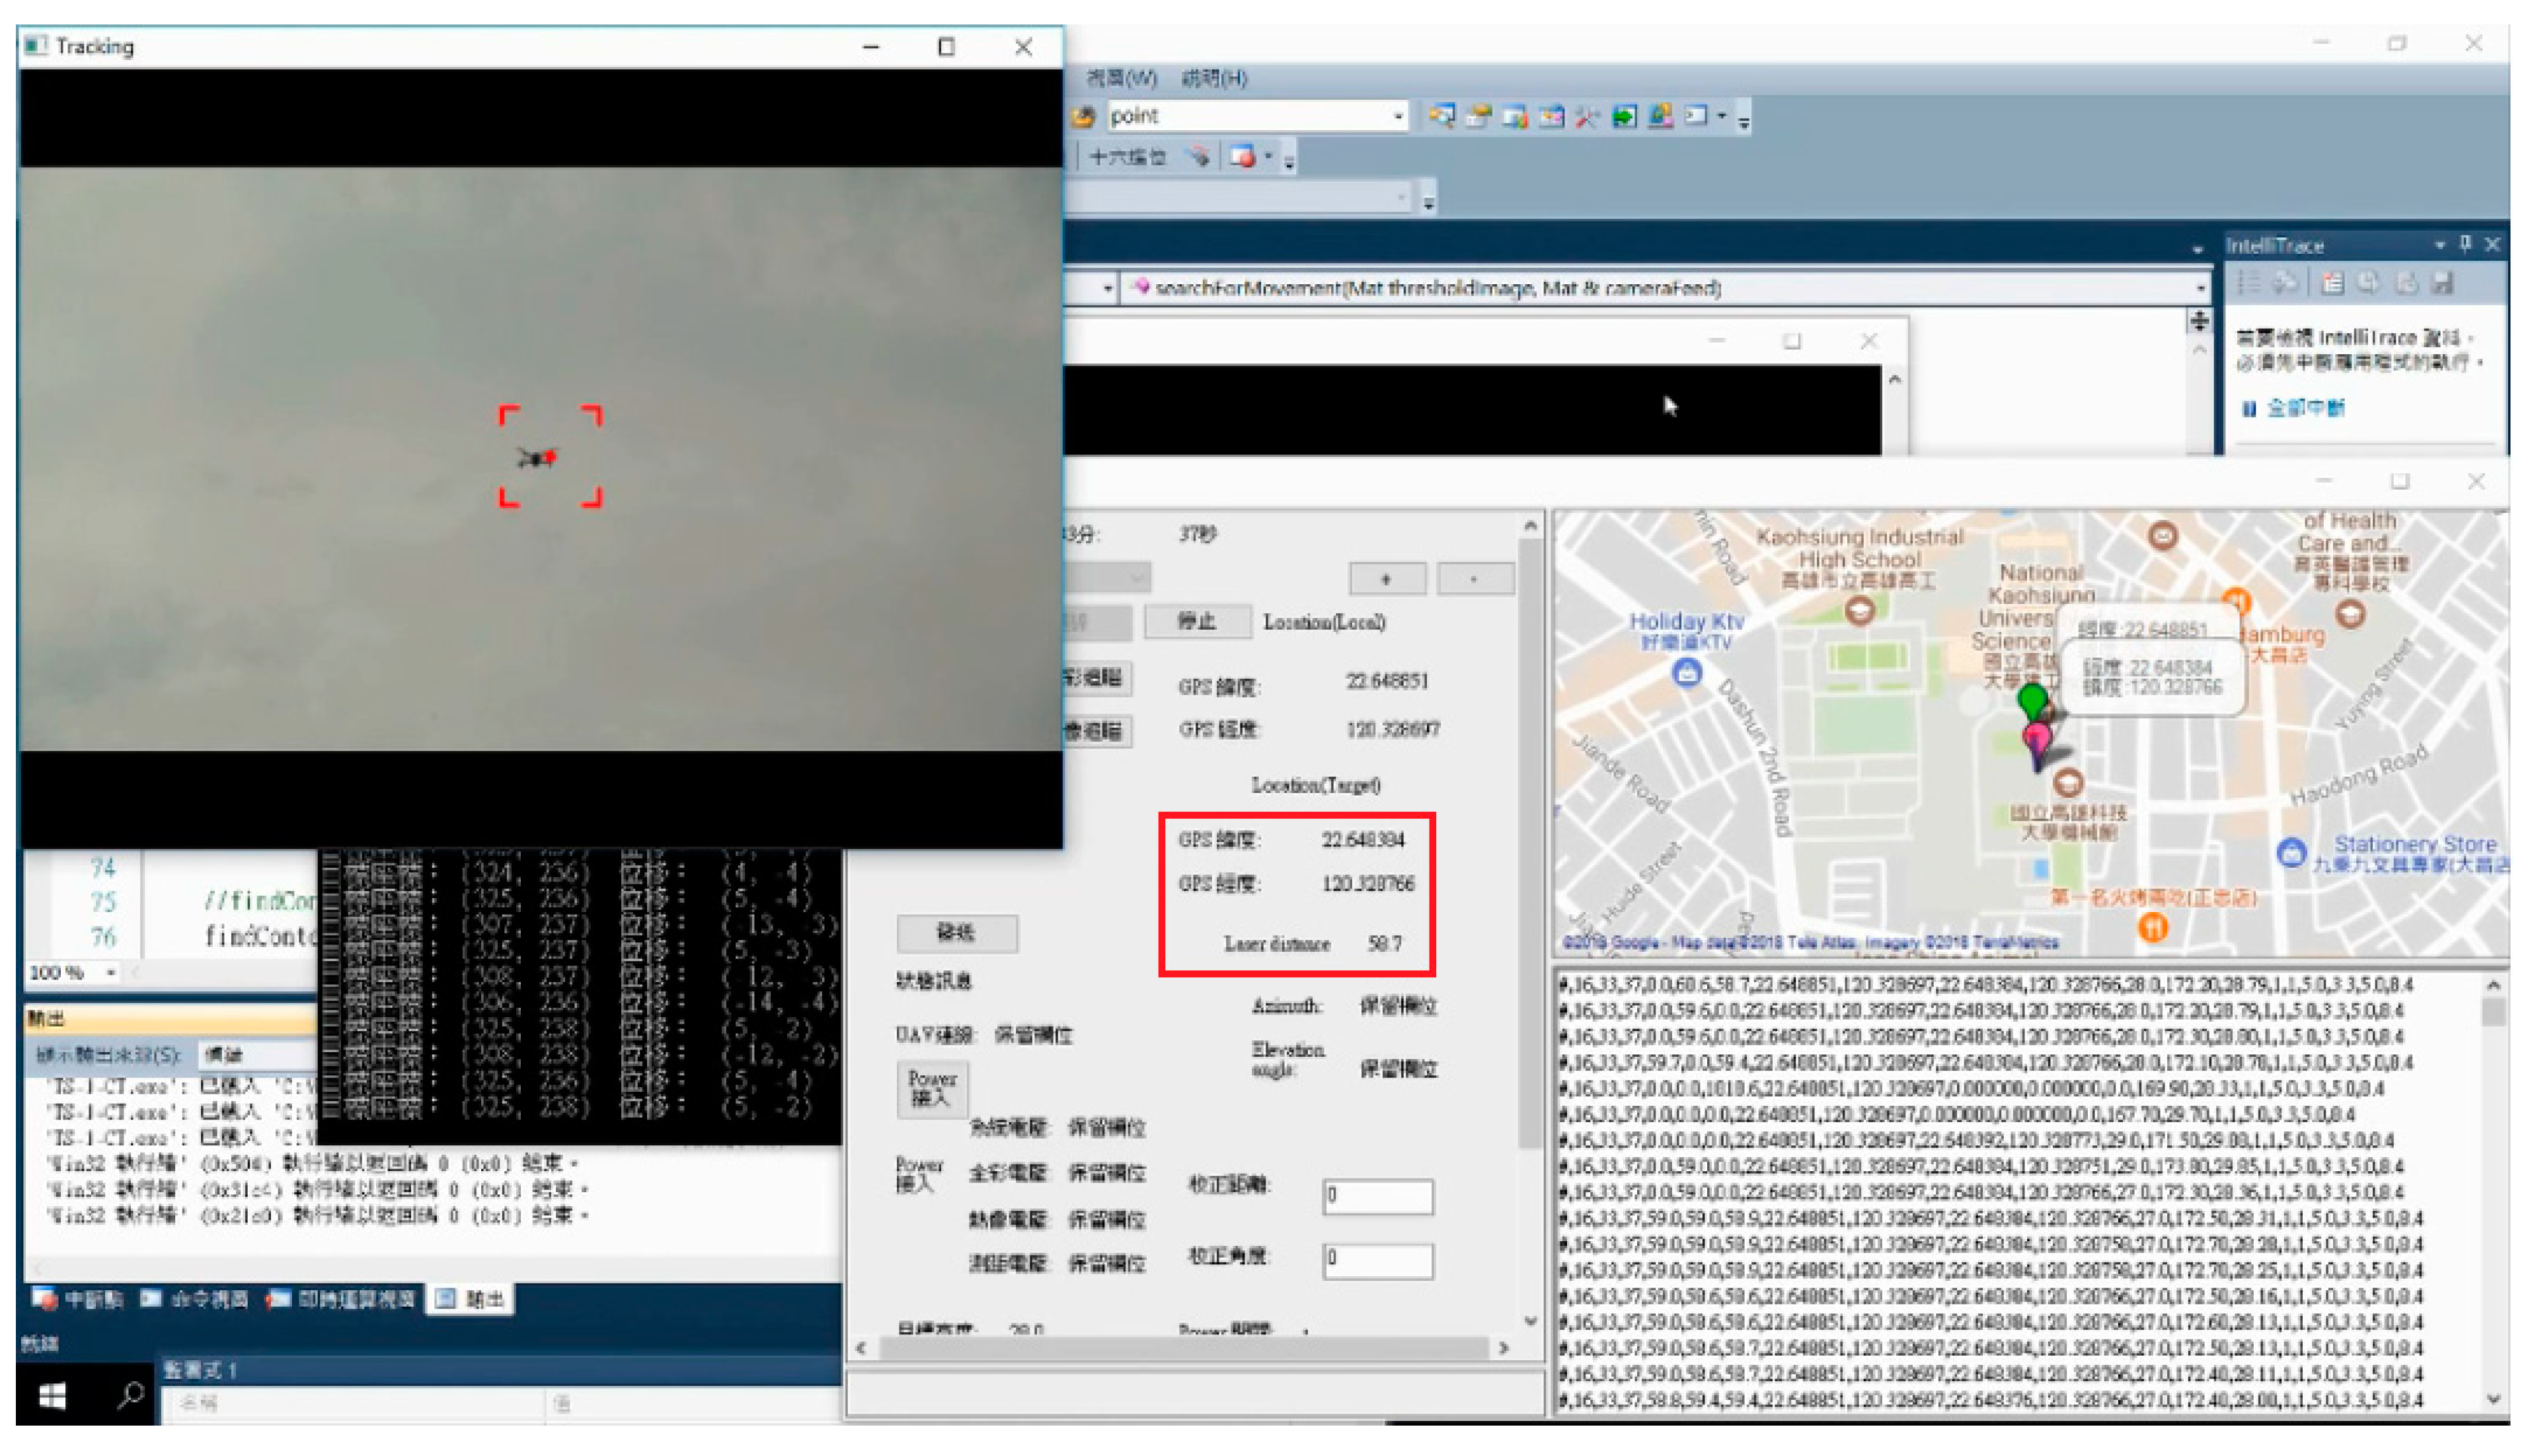Click the breakpoint window icon in debug toolbar
The height and width of the screenshot is (1456, 2530).
tap(1243, 157)
